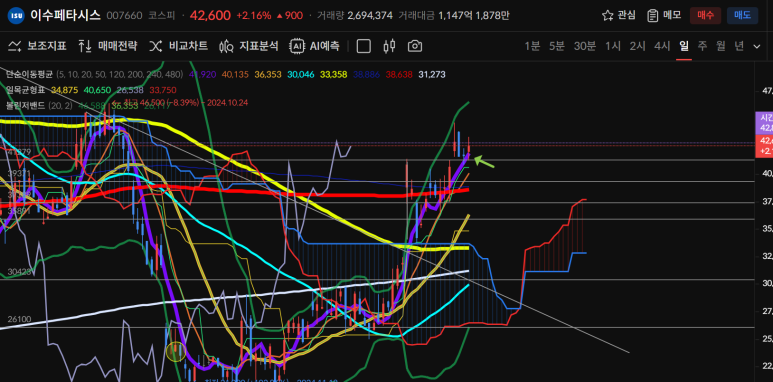Open 지표분석 indicator analysis
The height and width of the screenshot is (382, 773).
tap(249, 46)
